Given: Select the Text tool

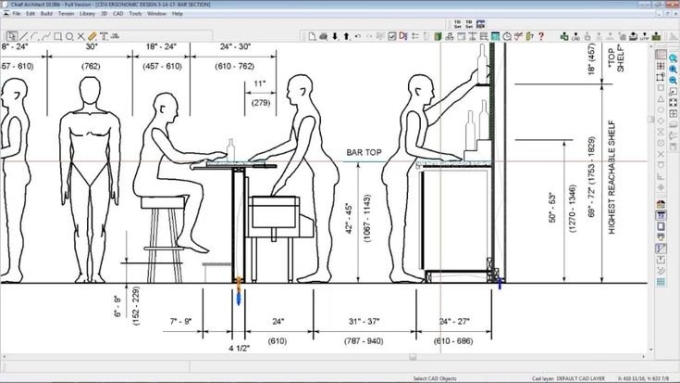Looking at the screenshot, I should coord(104,36).
